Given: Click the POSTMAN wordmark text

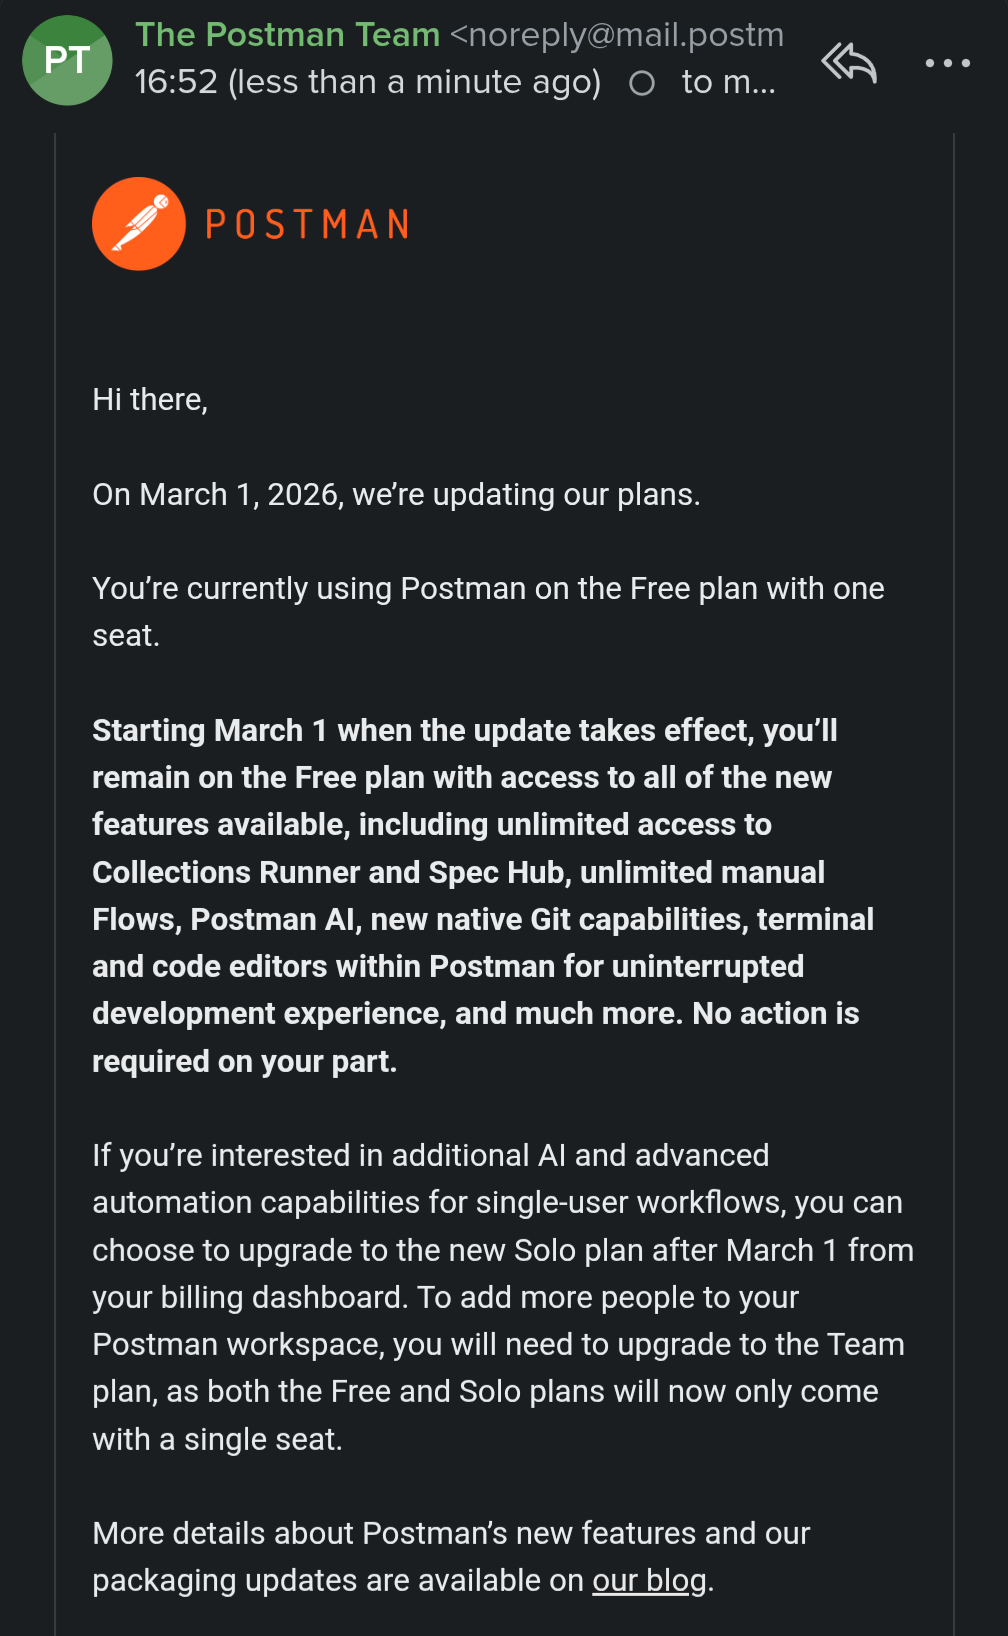Looking at the screenshot, I should [x=308, y=225].
